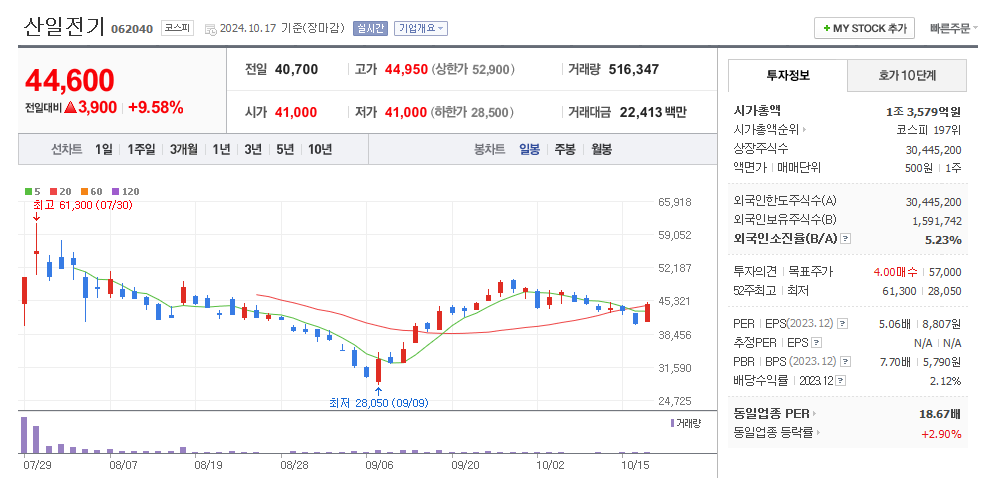Click the 거래량 value 516,347
The image size is (982, 478).
(x=634, y=70)
